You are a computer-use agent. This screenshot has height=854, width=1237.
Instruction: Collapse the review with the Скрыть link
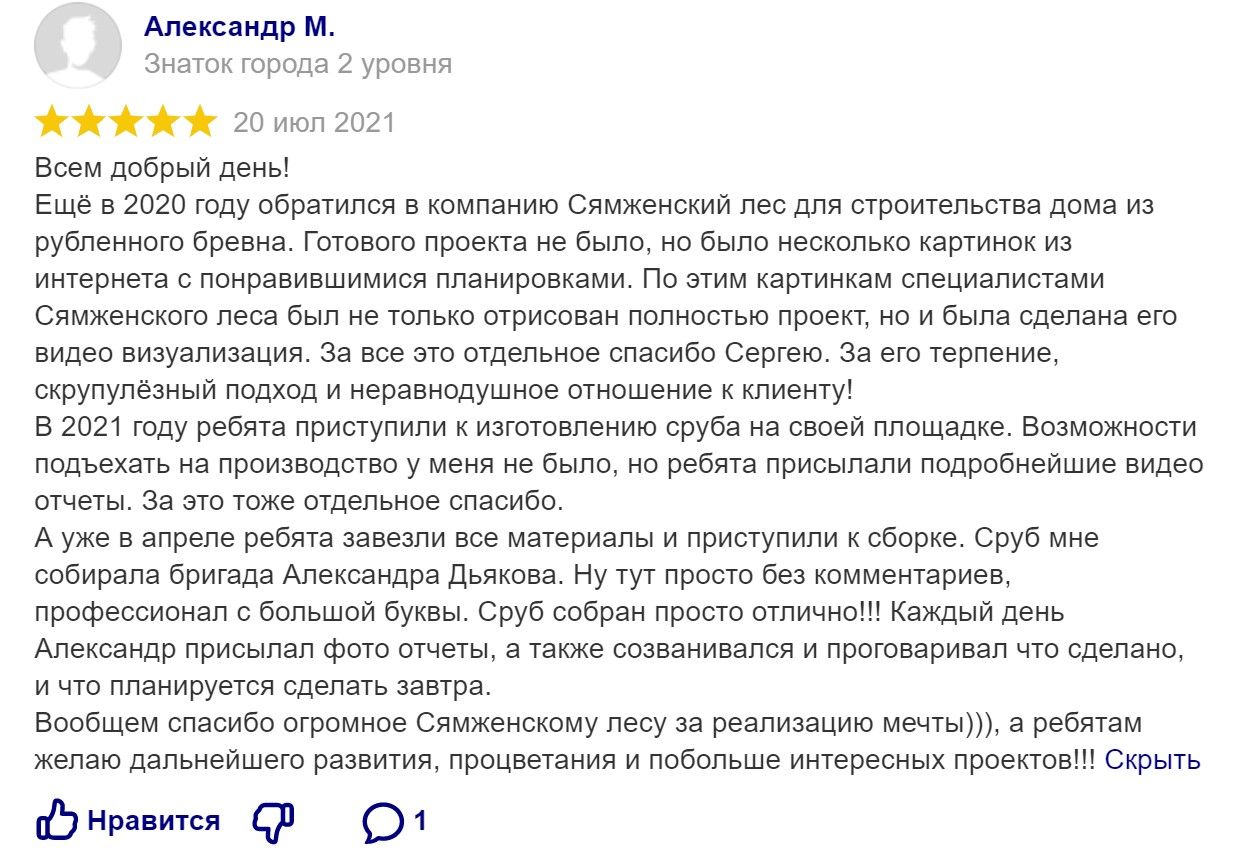pos(1152,760)
